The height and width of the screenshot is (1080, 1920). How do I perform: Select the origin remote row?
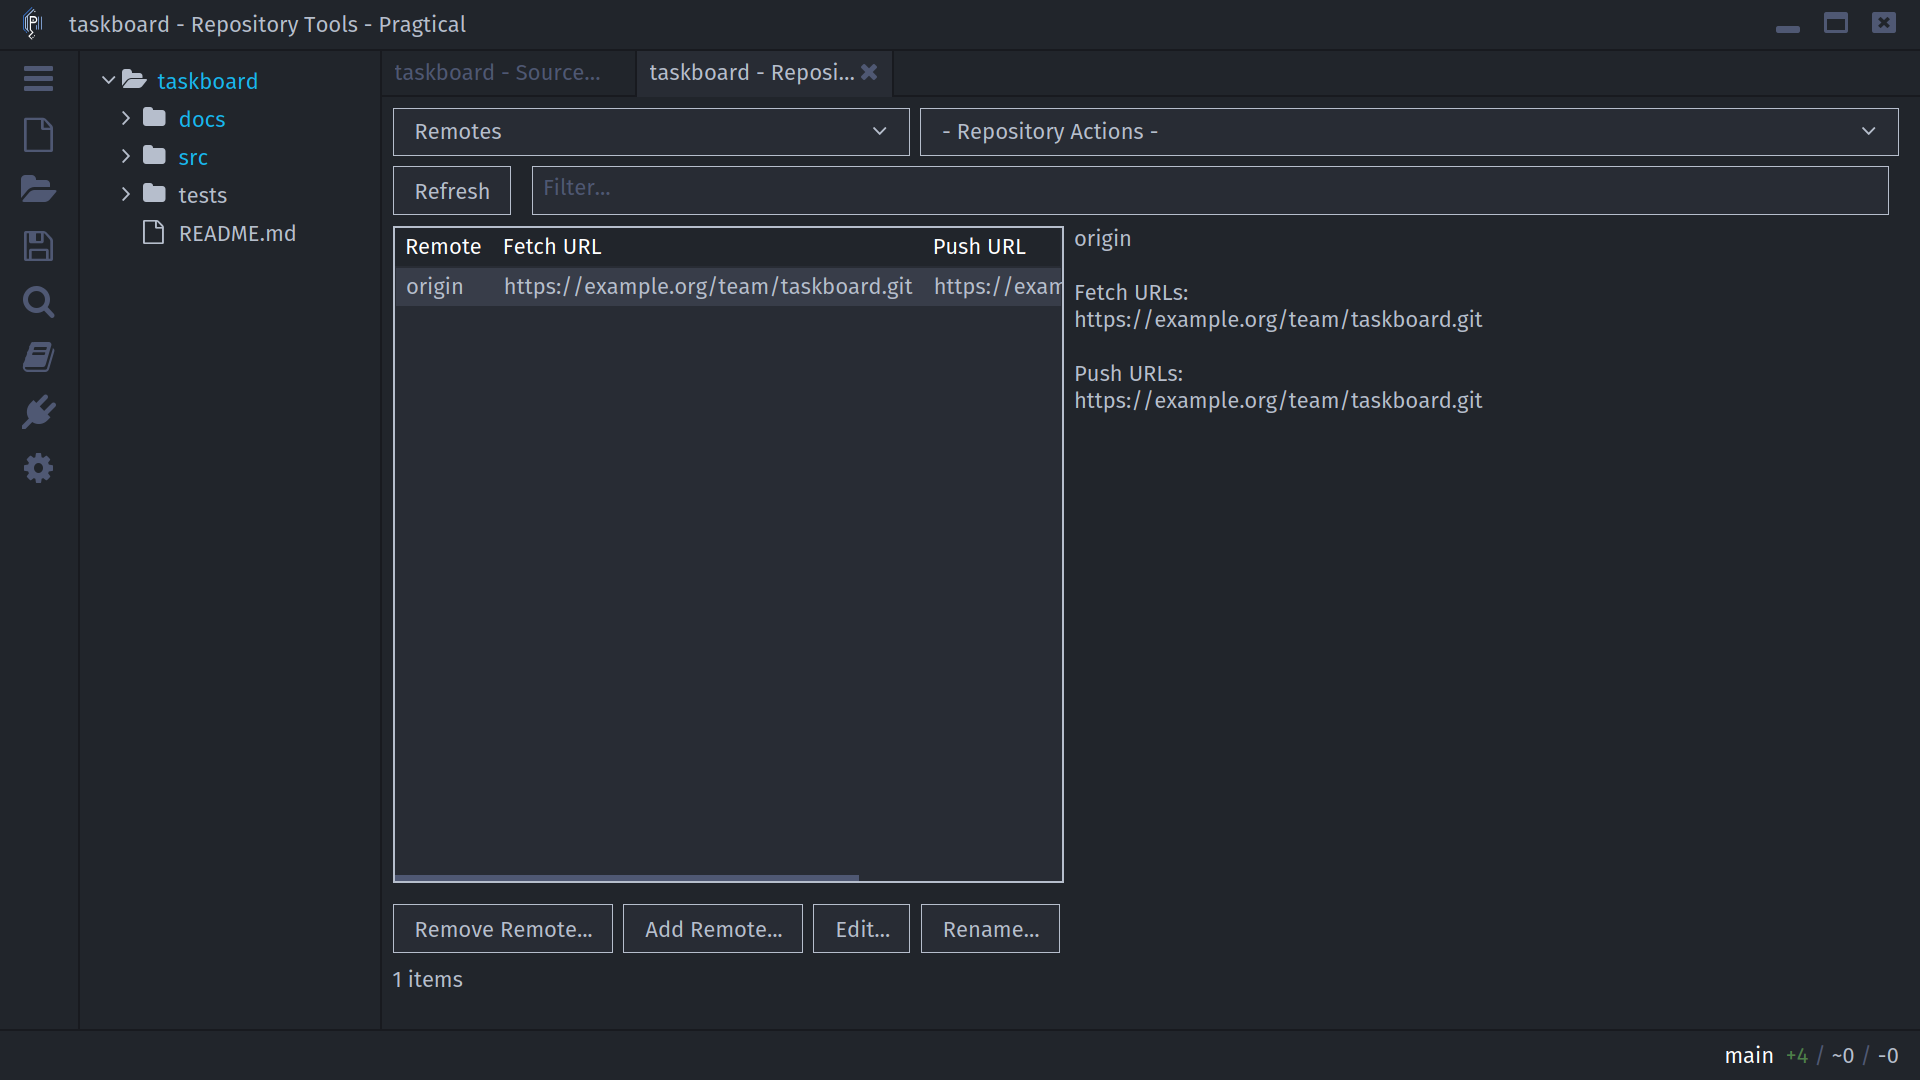point(728,287)
